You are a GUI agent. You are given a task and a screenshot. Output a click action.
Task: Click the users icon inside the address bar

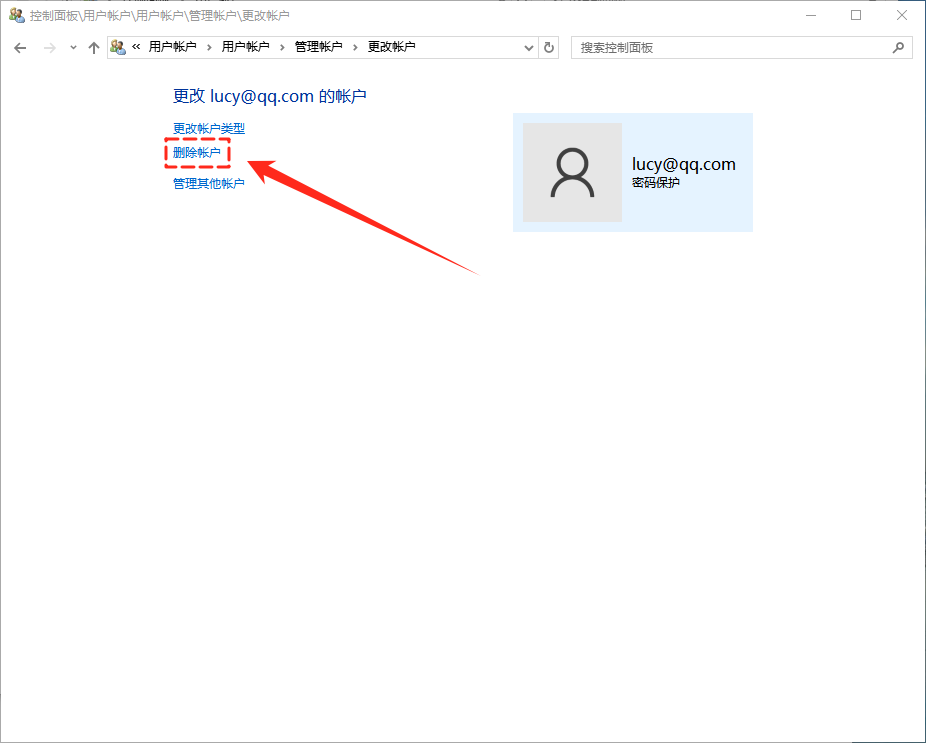coord(118,47)
